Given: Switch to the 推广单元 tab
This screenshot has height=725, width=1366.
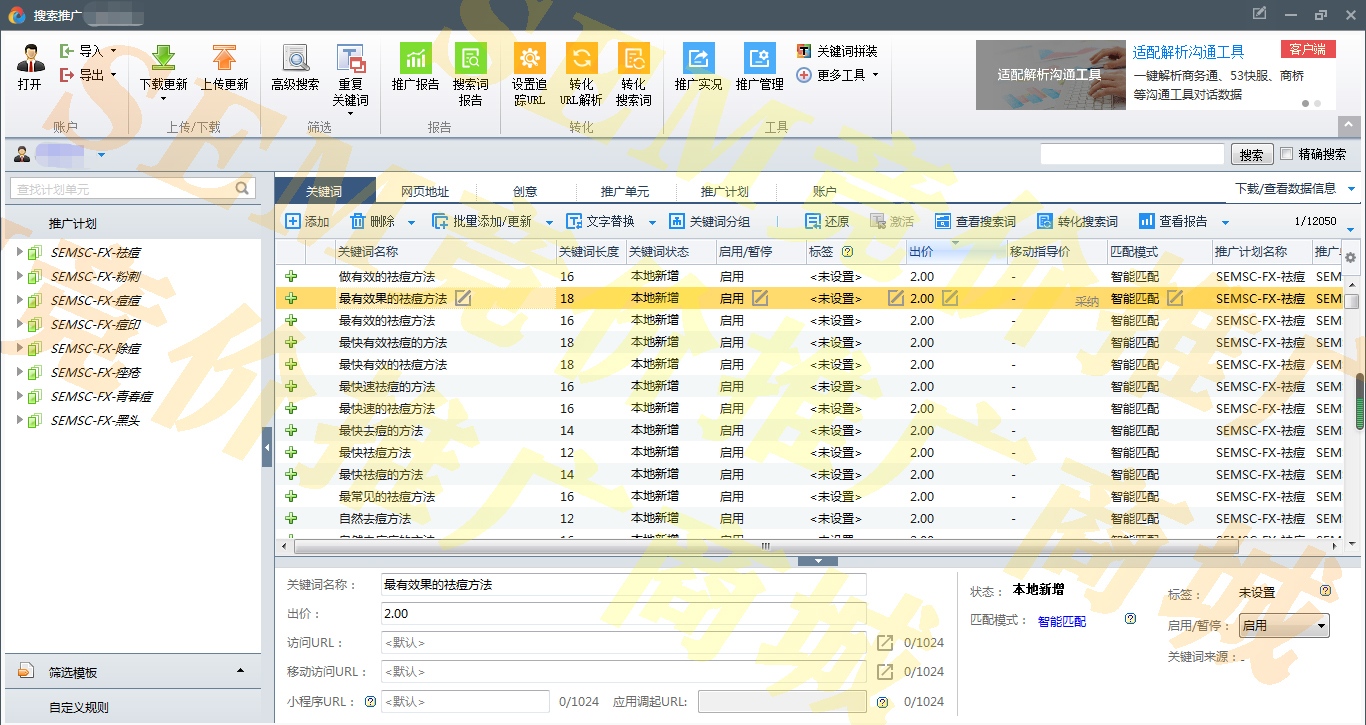Looking at the screenshot, I should tap(625, 192).
